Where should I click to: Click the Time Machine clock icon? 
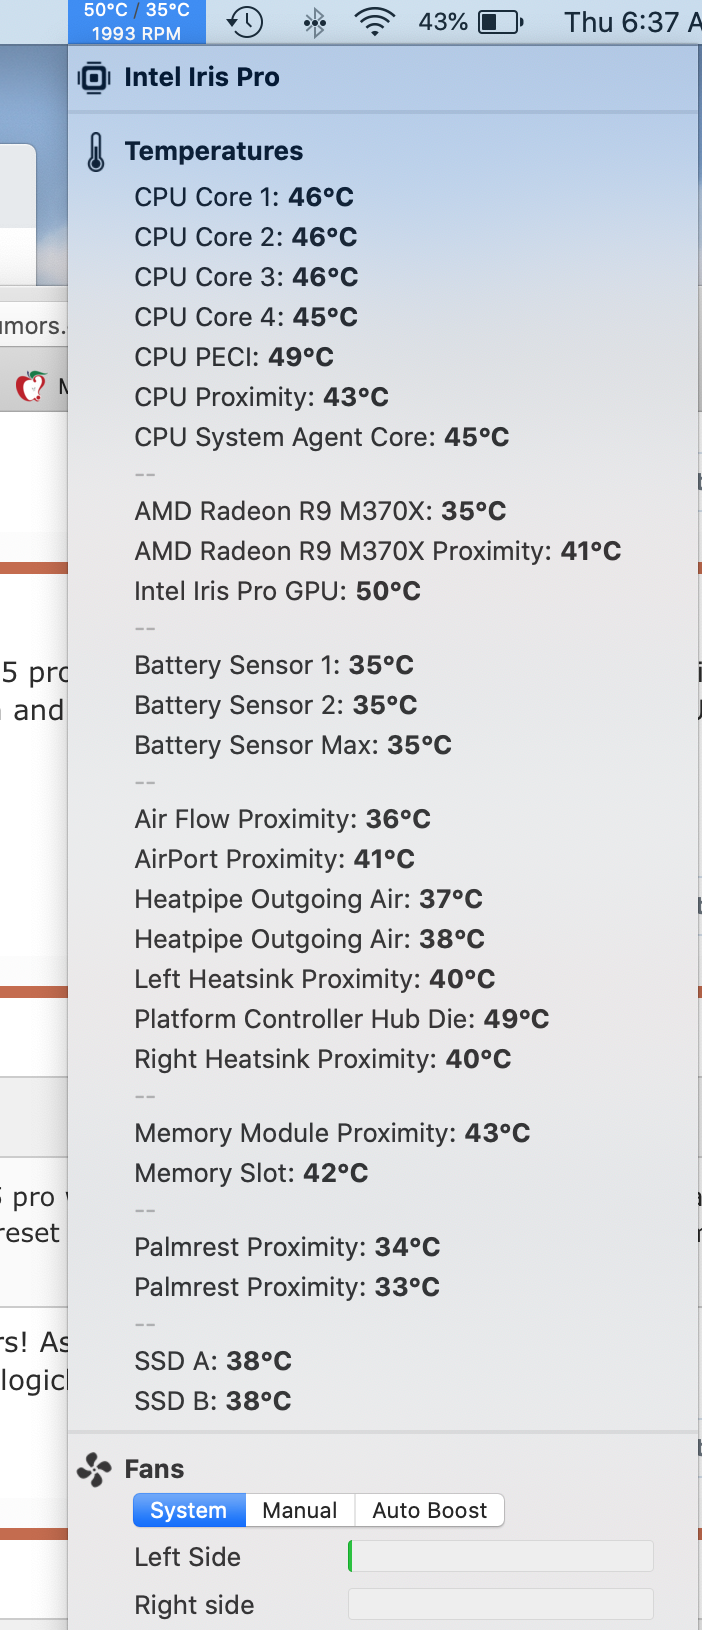point(245,22)
